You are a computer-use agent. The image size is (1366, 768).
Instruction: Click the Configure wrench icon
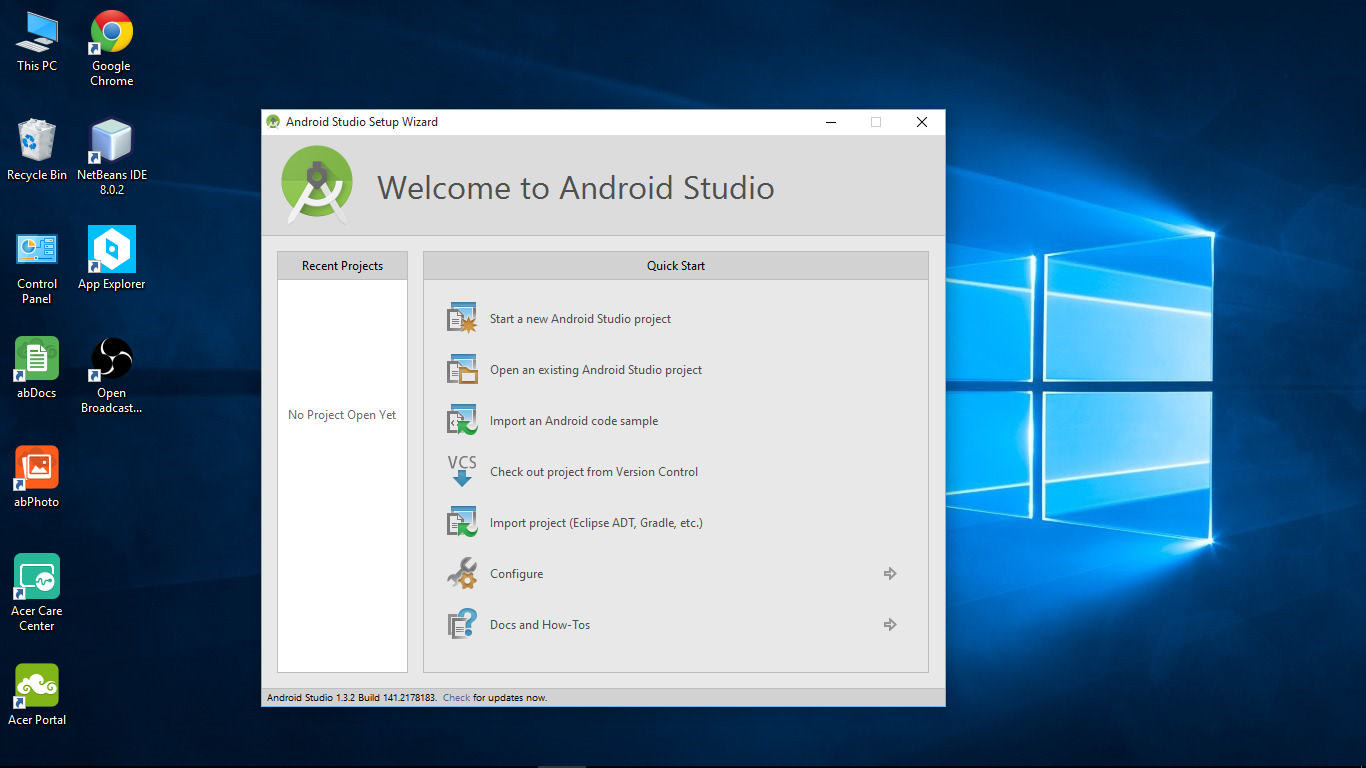[461, 574]
